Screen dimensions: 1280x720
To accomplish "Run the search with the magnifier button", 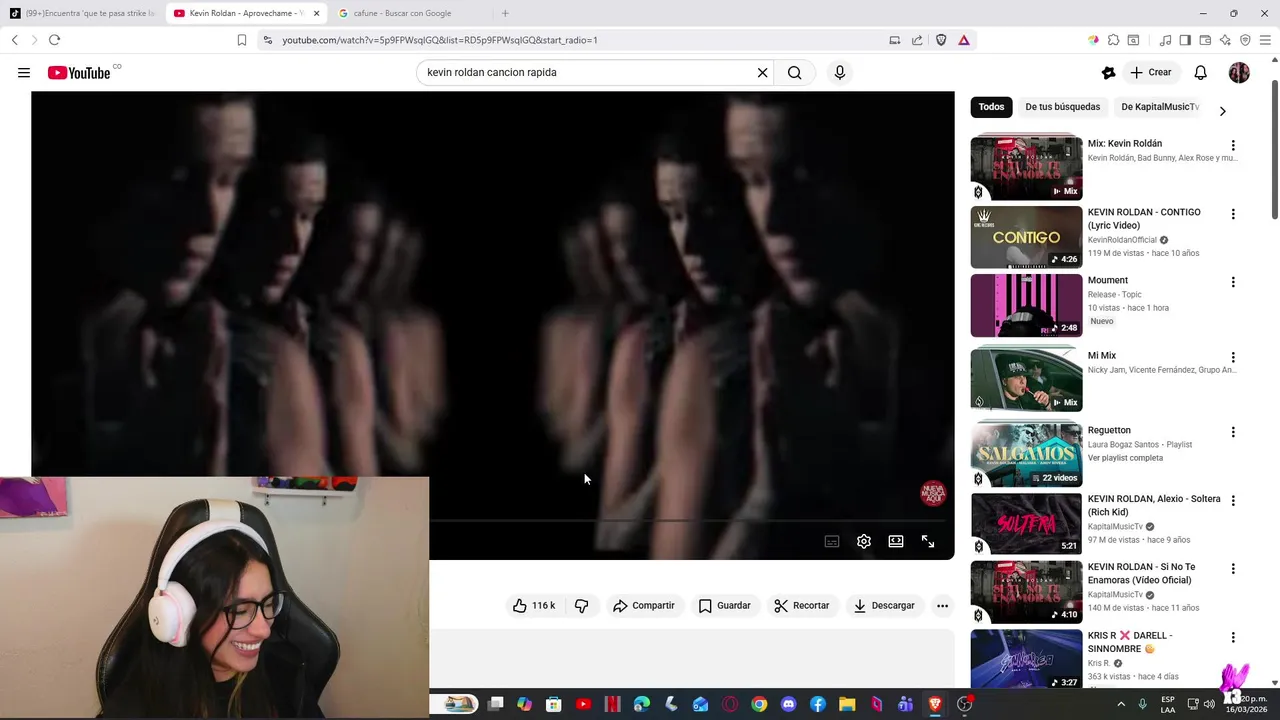I will pos(794,72).
